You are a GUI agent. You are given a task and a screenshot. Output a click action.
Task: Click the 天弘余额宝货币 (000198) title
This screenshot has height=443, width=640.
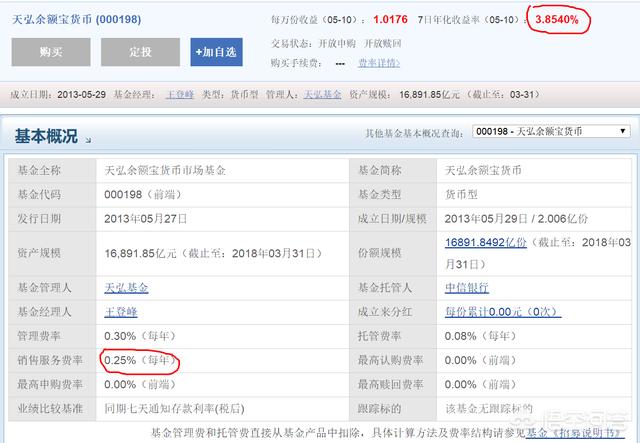(76, 19)
